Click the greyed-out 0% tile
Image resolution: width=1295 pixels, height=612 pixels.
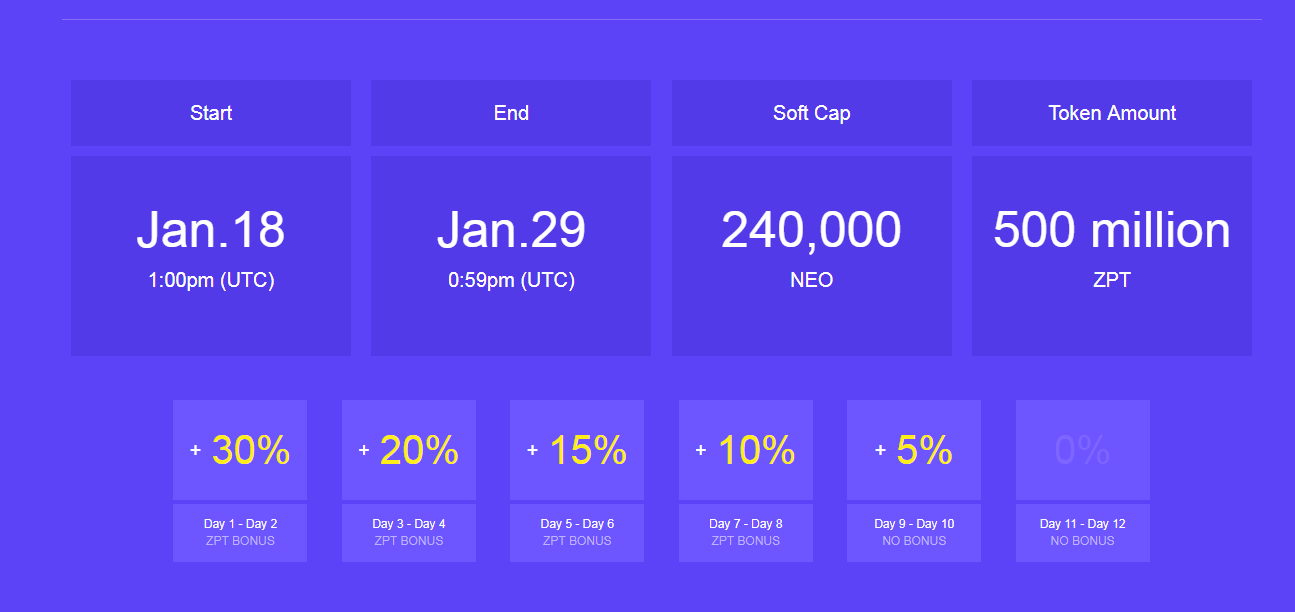click(x=1083, y=450)
